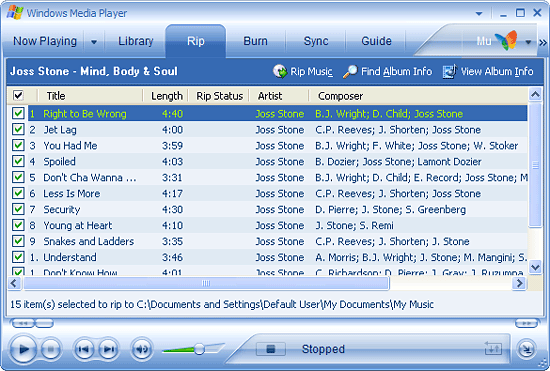
Task: Click the Play button
Action: pyautogui.click(x=23, y=349)
